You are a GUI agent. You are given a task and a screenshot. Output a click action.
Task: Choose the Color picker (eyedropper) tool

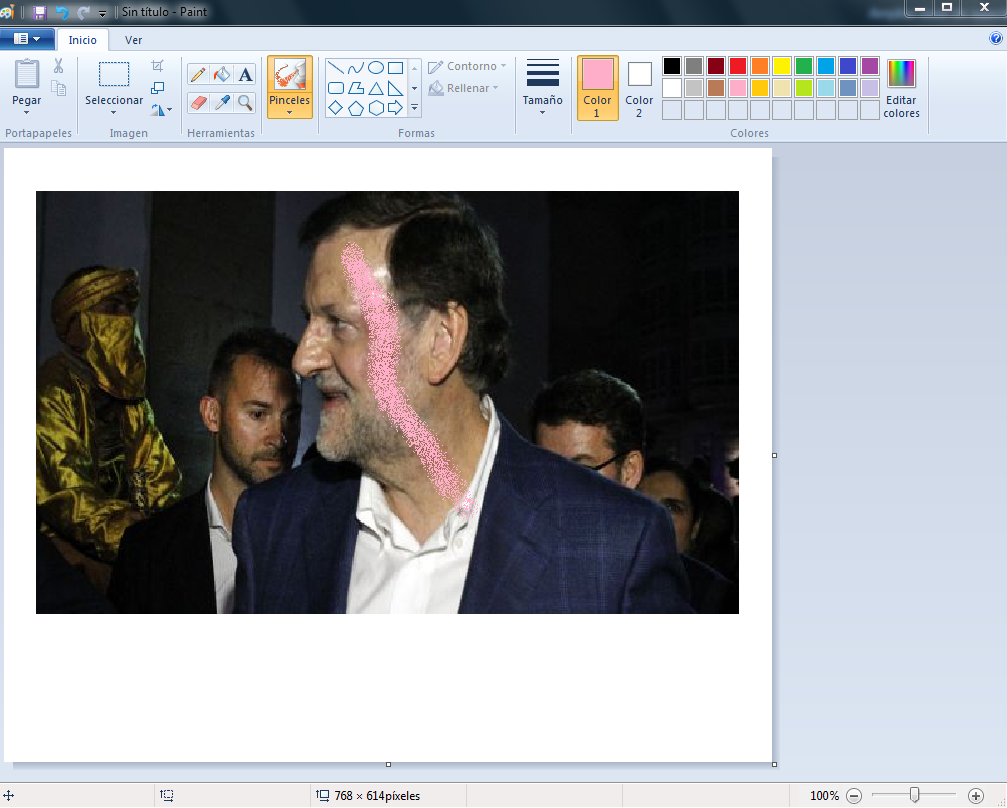[x=222, y=103]
